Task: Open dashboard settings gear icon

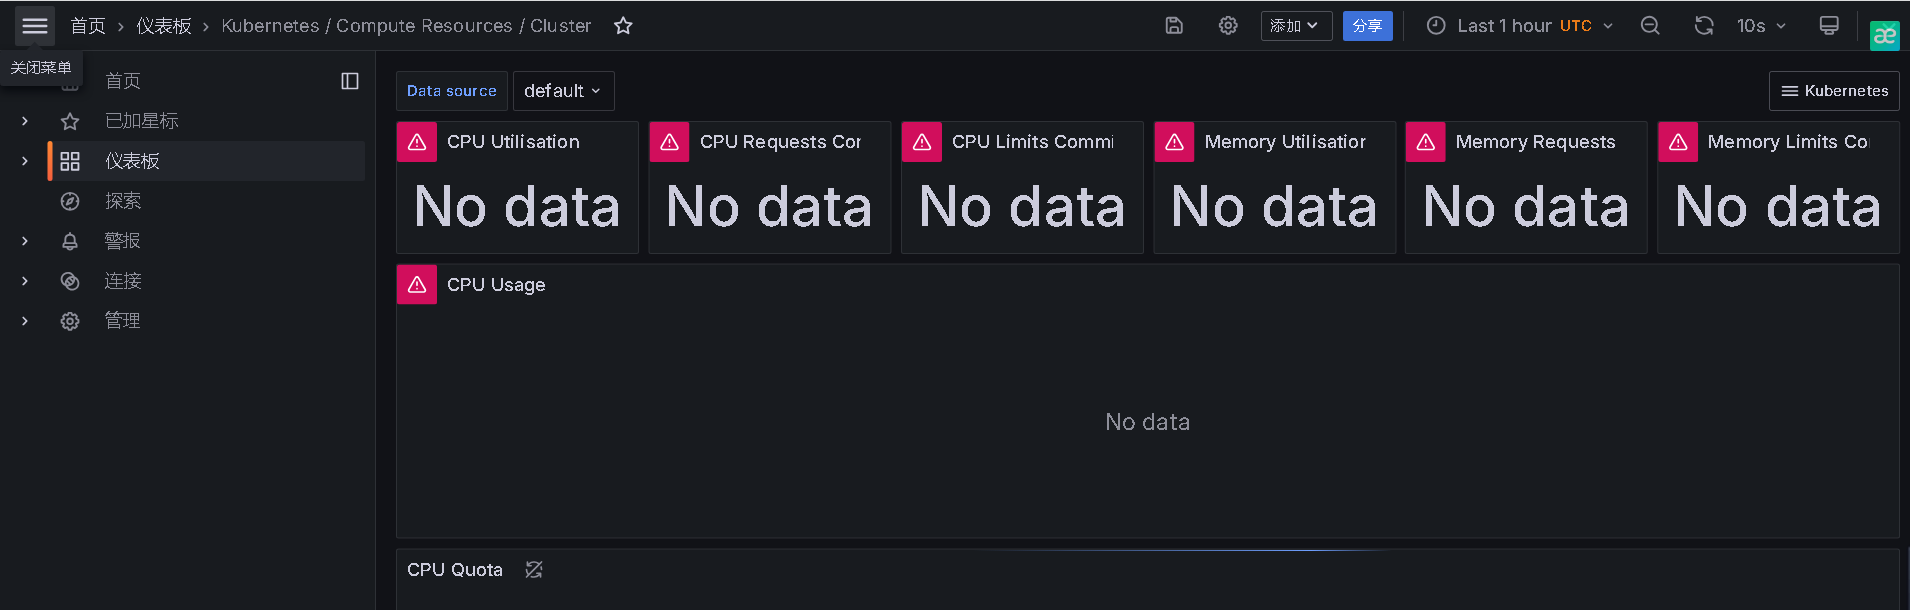Action: 1228,26
